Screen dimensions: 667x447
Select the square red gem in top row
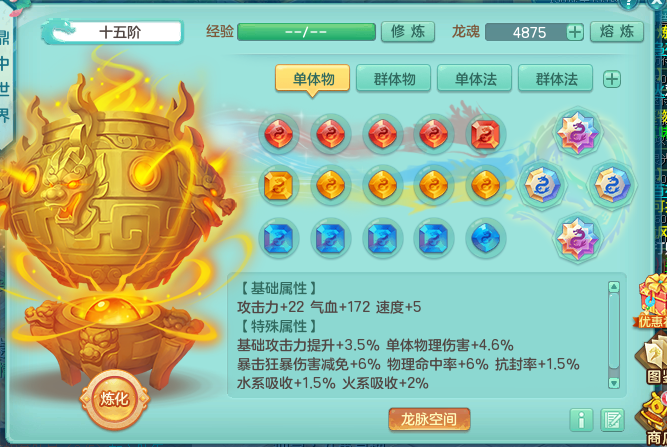[x=485, y=134]
